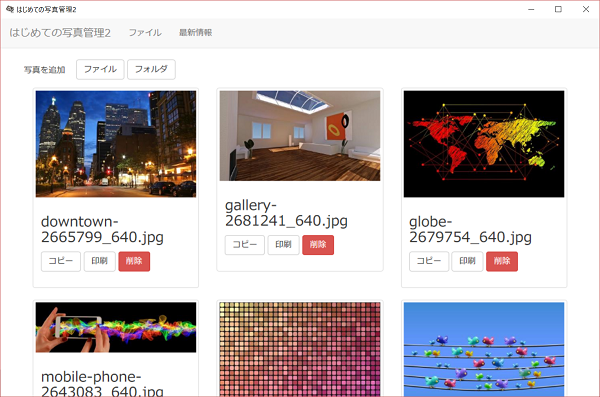Open the 最新情報 menu item
This screenshot has width=600, height=397.
(x=196, y=33)
